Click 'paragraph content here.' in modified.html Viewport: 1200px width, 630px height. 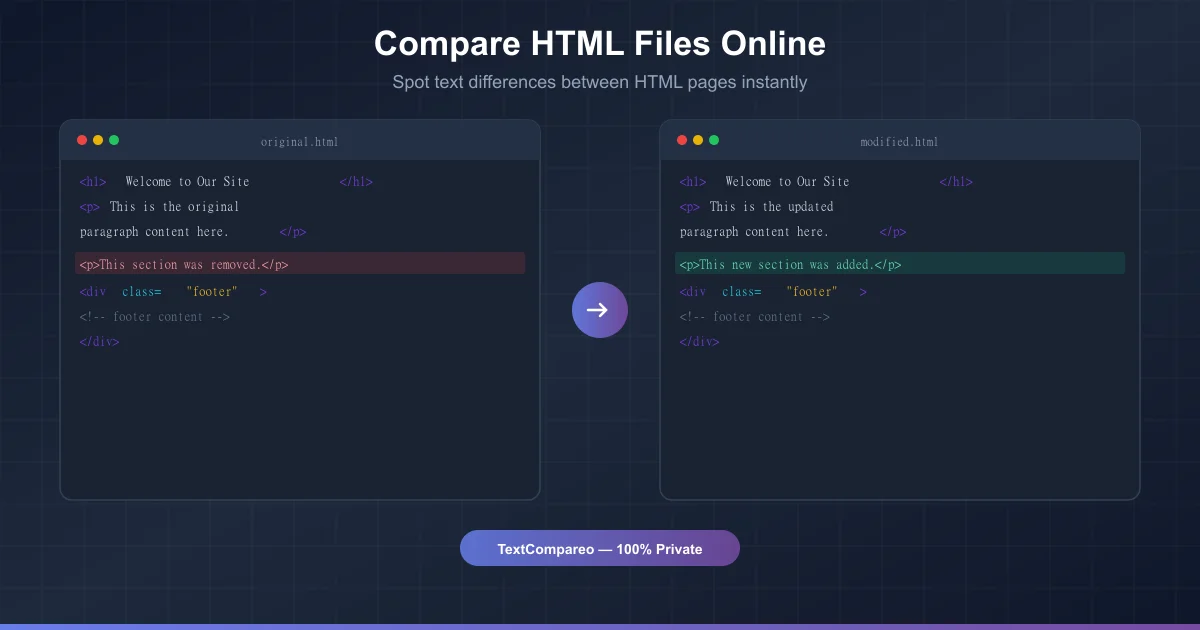click(x=755, y=232)
